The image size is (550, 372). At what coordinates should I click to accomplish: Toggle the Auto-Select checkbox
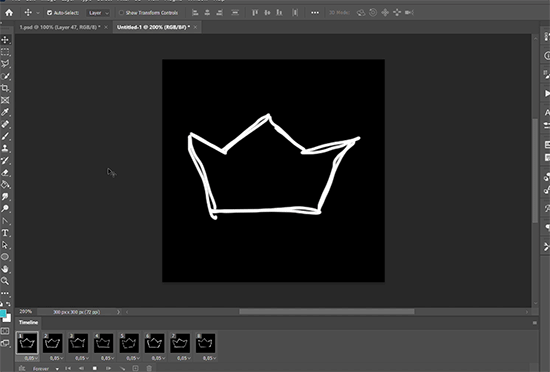tap(49, 13)
